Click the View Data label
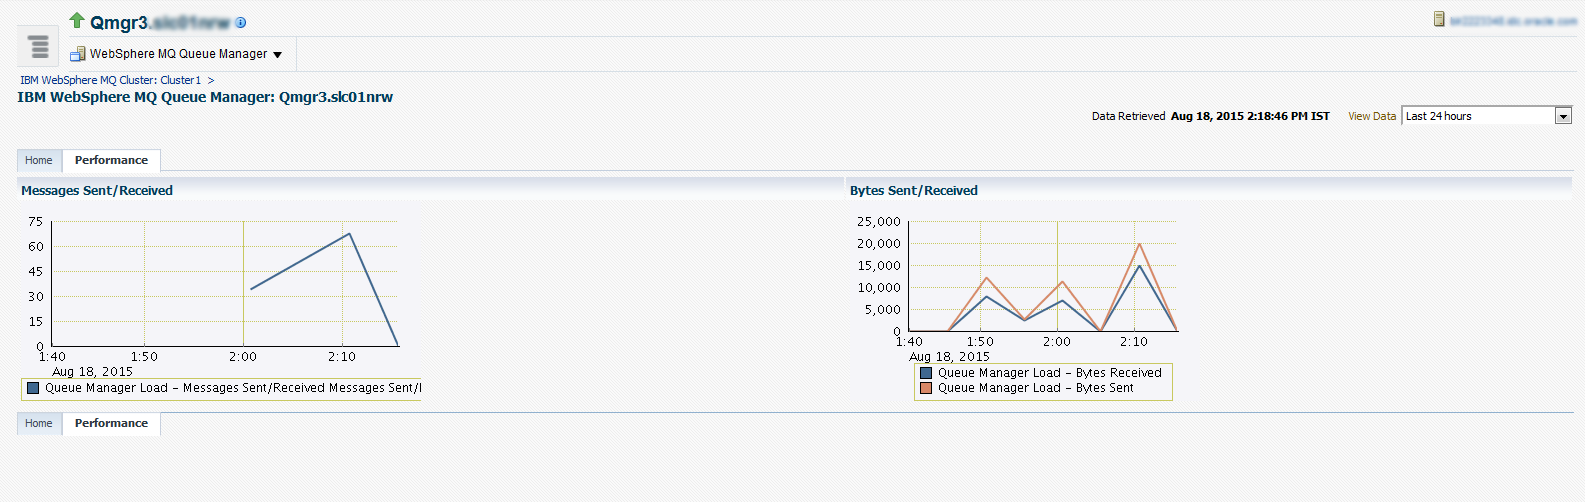 tap(1372, 116)
